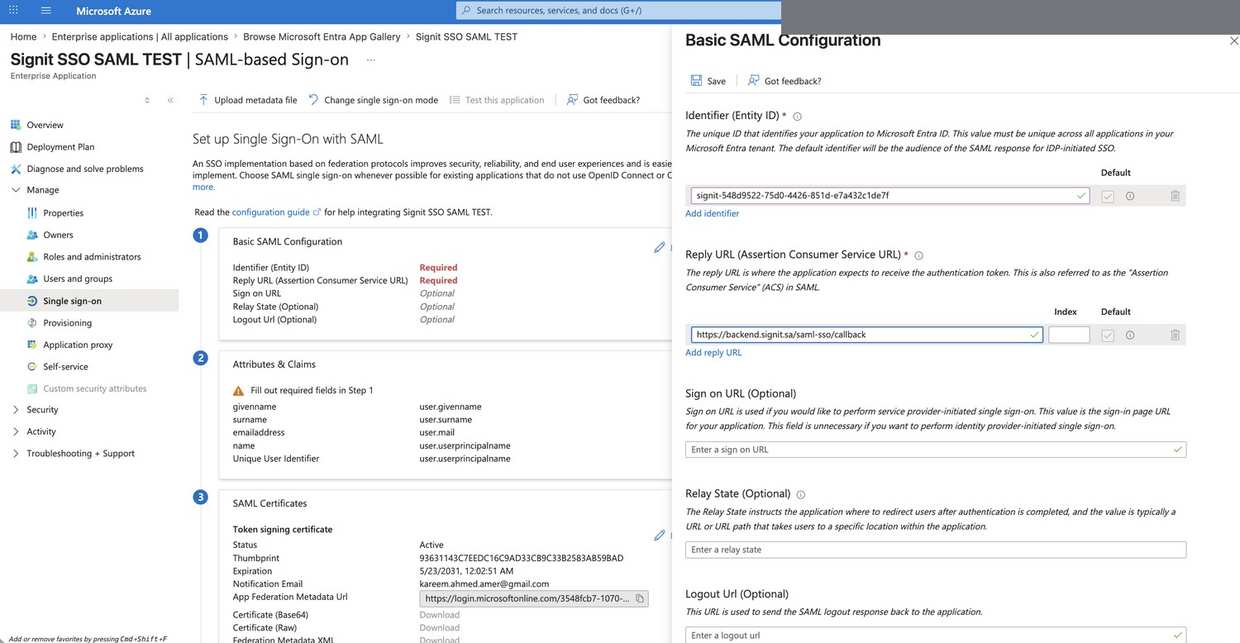The width and height of the screenshot is (1240, 643).
Task: Click Identifier (Entity ID) info icon
Action: click(797, 116)
